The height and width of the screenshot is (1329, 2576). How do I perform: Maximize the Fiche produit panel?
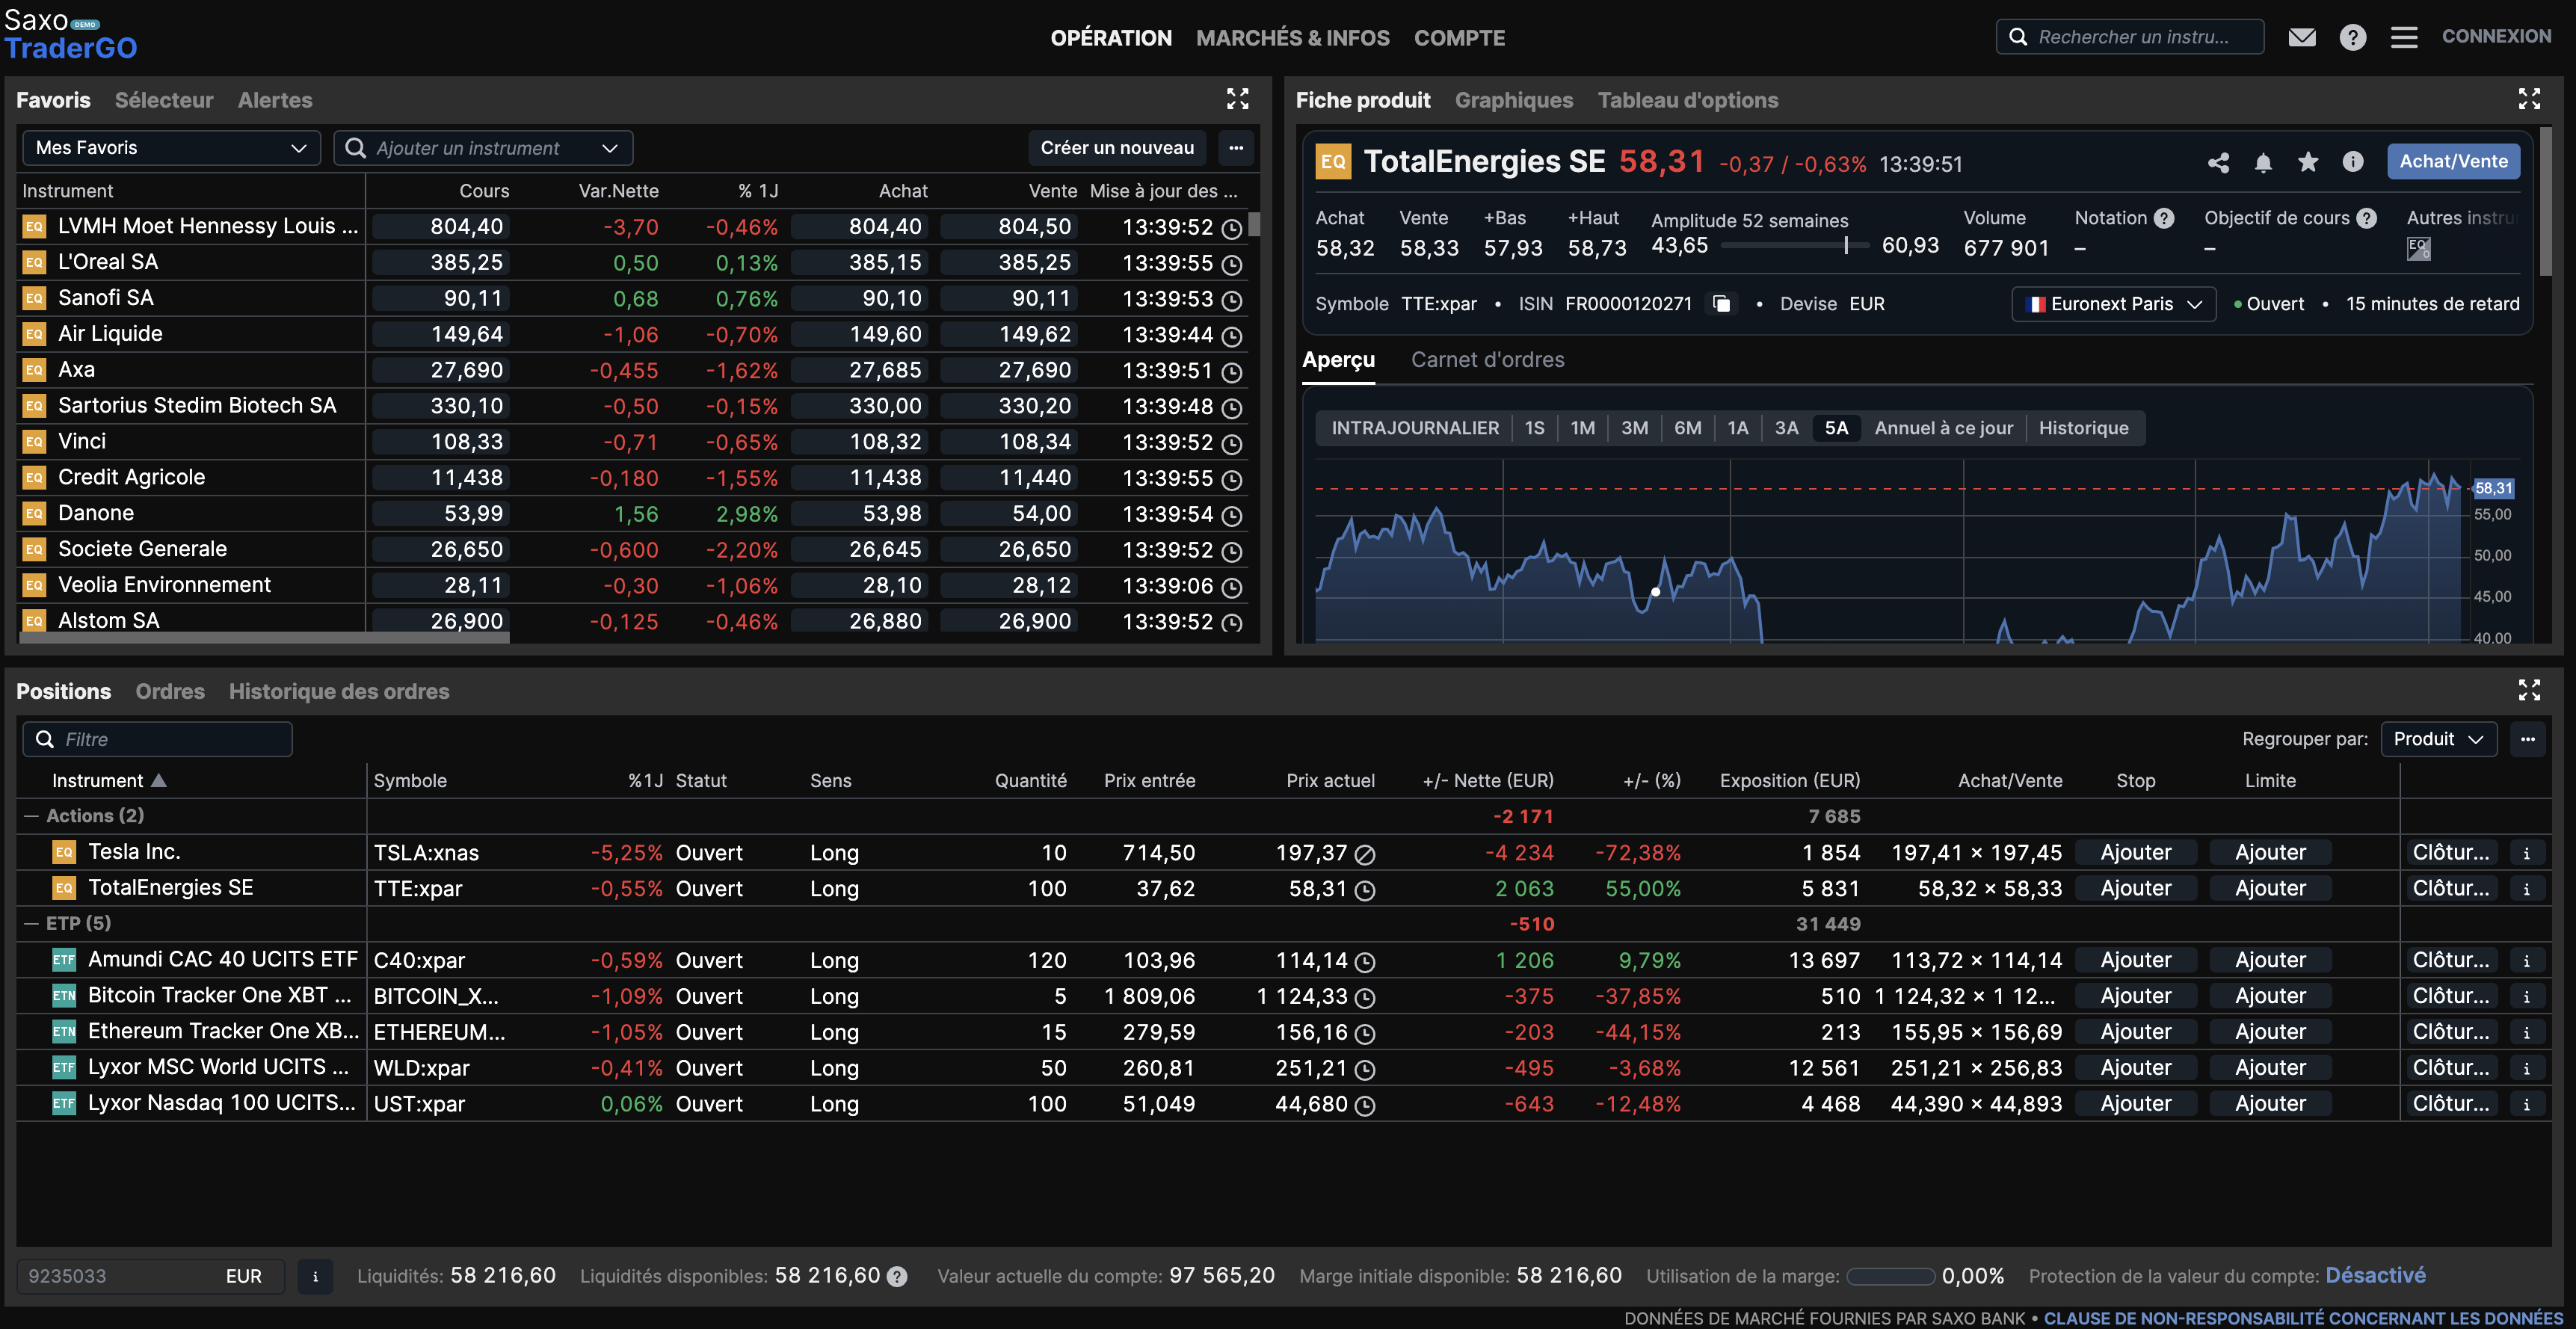(x=2529, y=98)
